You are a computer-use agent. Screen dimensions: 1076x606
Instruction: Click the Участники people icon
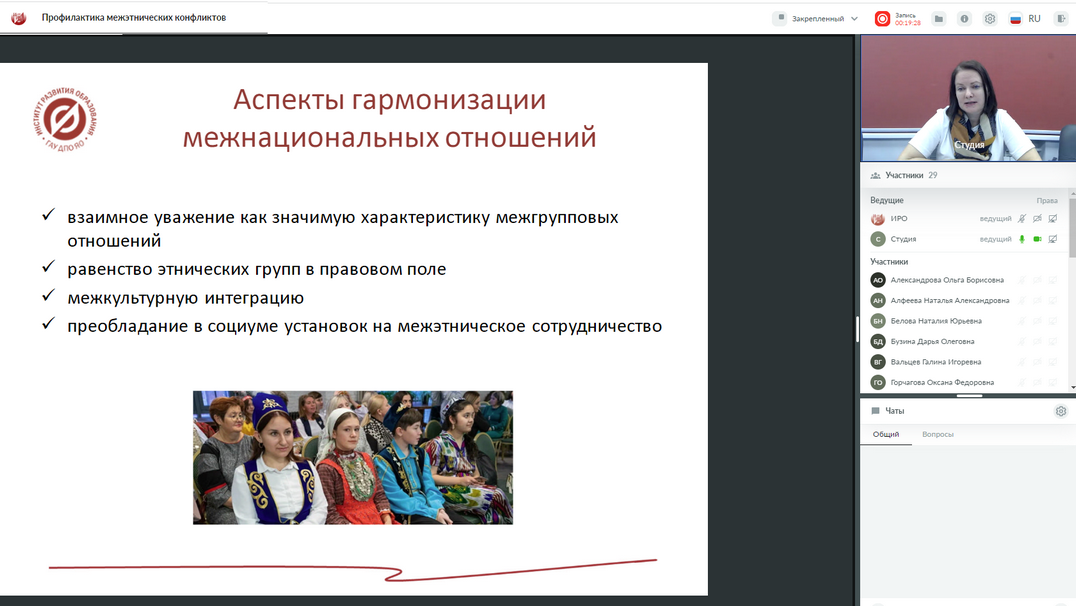point(876,175)
